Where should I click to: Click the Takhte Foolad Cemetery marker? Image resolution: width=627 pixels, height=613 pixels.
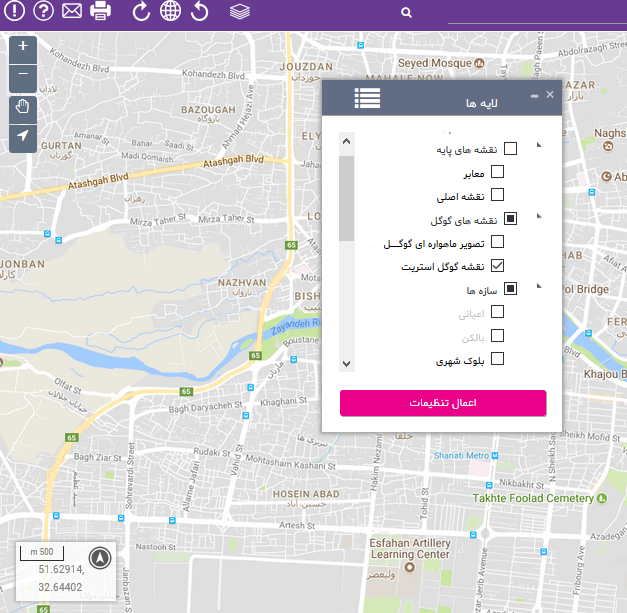pyautogui.click(x=602, y=498)
